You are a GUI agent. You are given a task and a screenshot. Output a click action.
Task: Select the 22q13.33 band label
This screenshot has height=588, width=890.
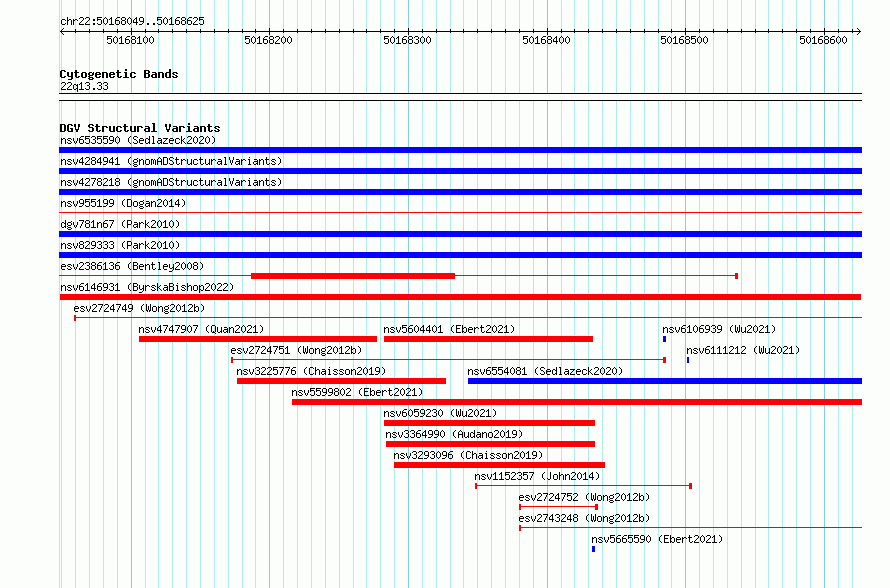[84, 86]
